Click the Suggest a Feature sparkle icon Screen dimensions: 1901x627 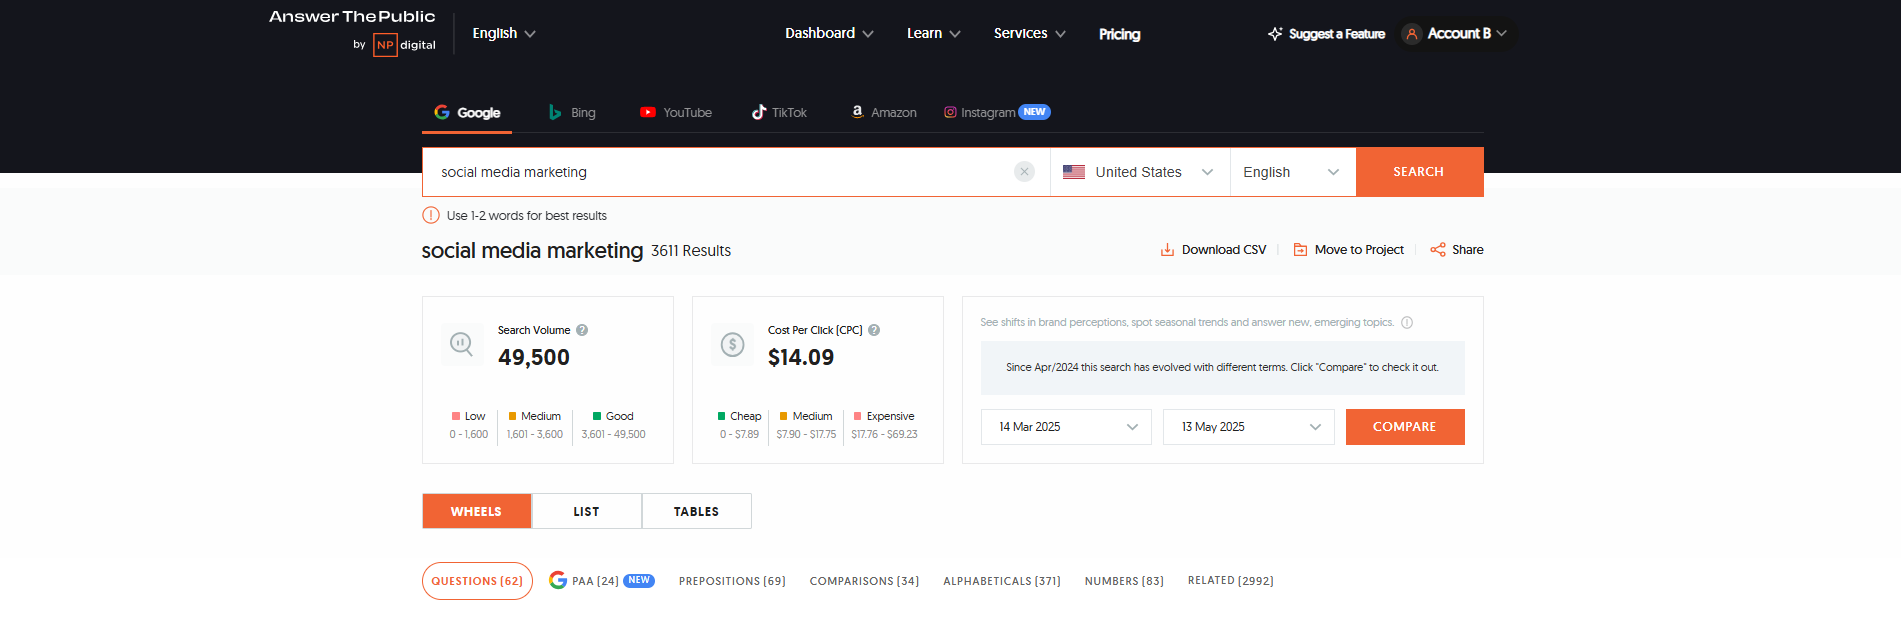(1275, 34)
